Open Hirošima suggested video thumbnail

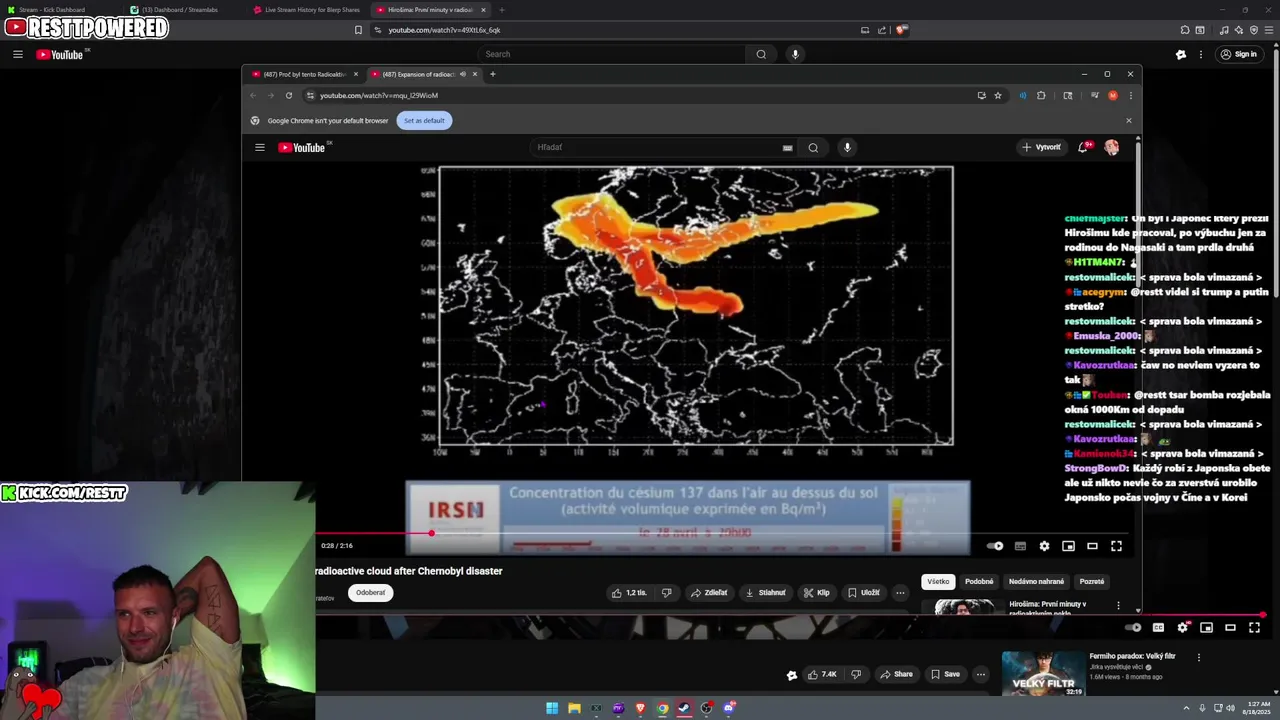pyautogui.click(x=965, y=606)
